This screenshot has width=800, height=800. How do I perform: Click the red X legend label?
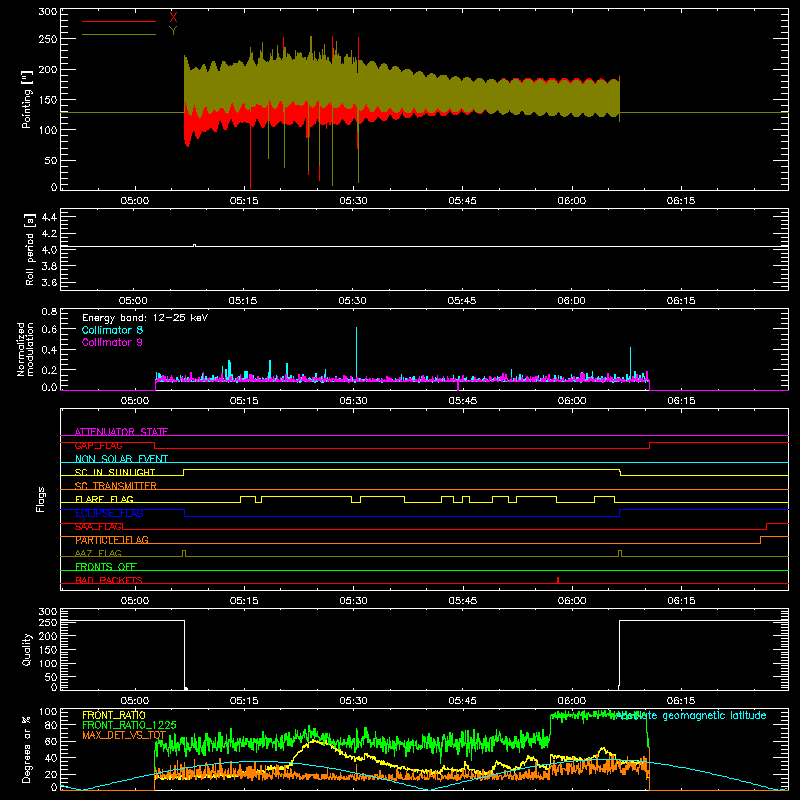pyautogui.click(x=173, y=17)
